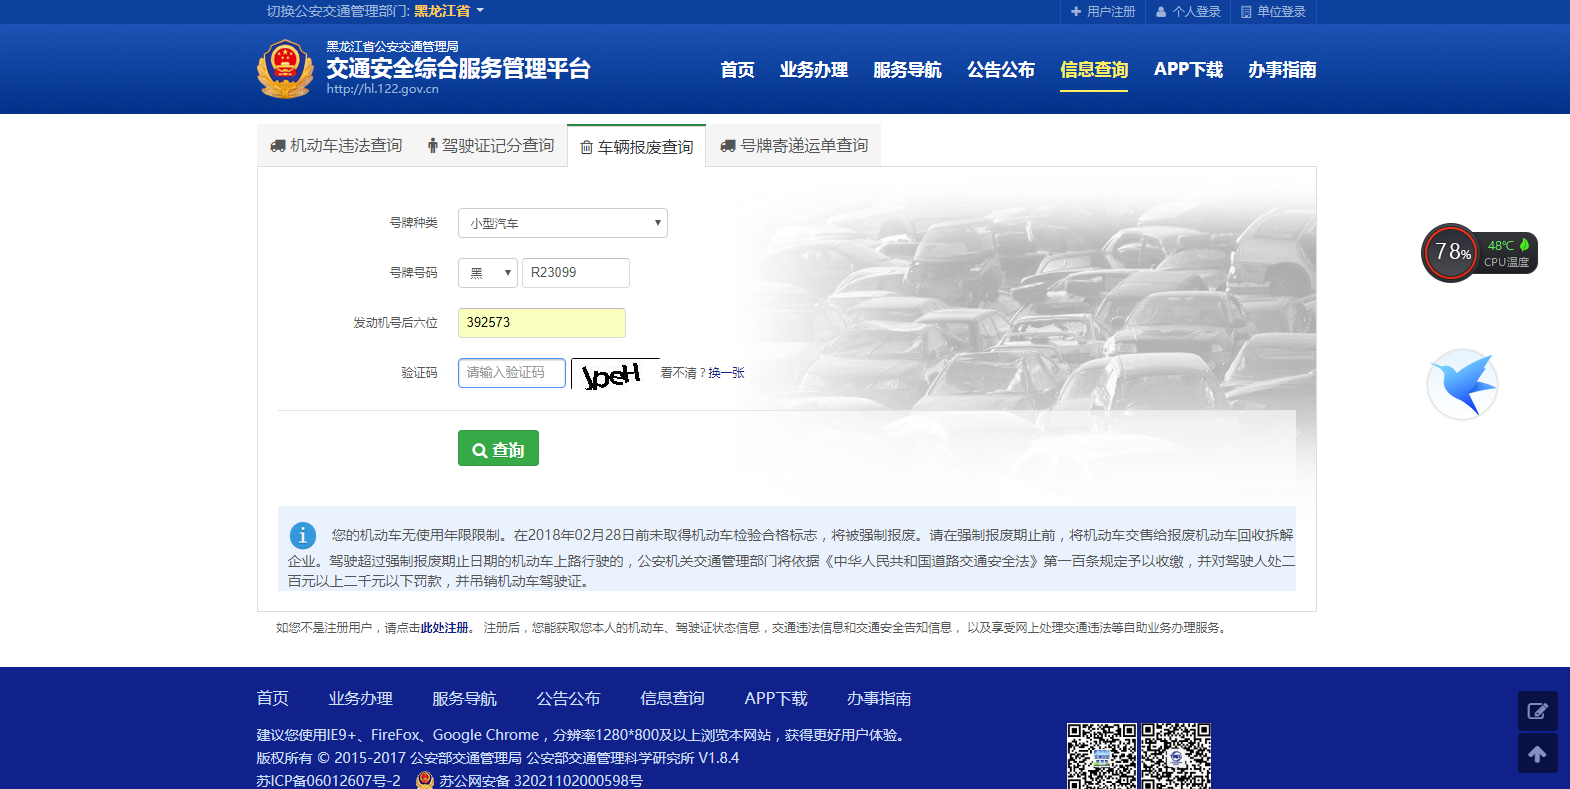
Task: Open 业务办理 in main navigation
Action: tap(814, 70)
